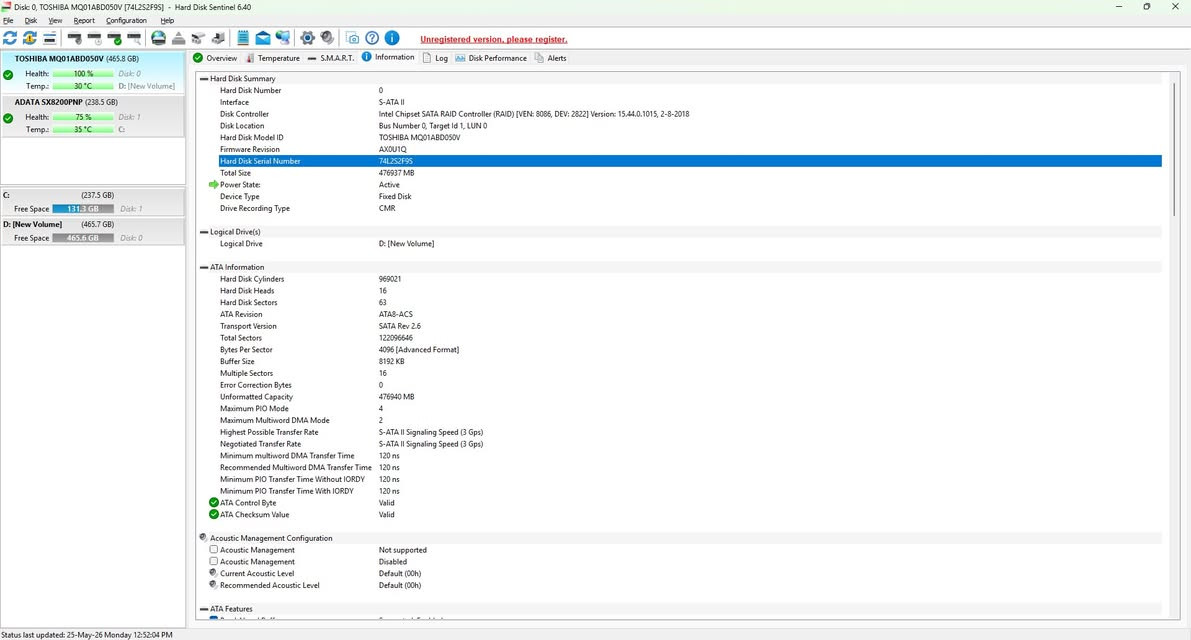
Task: Click the ADATA 75 % health bar
Action: coord(83,117)
